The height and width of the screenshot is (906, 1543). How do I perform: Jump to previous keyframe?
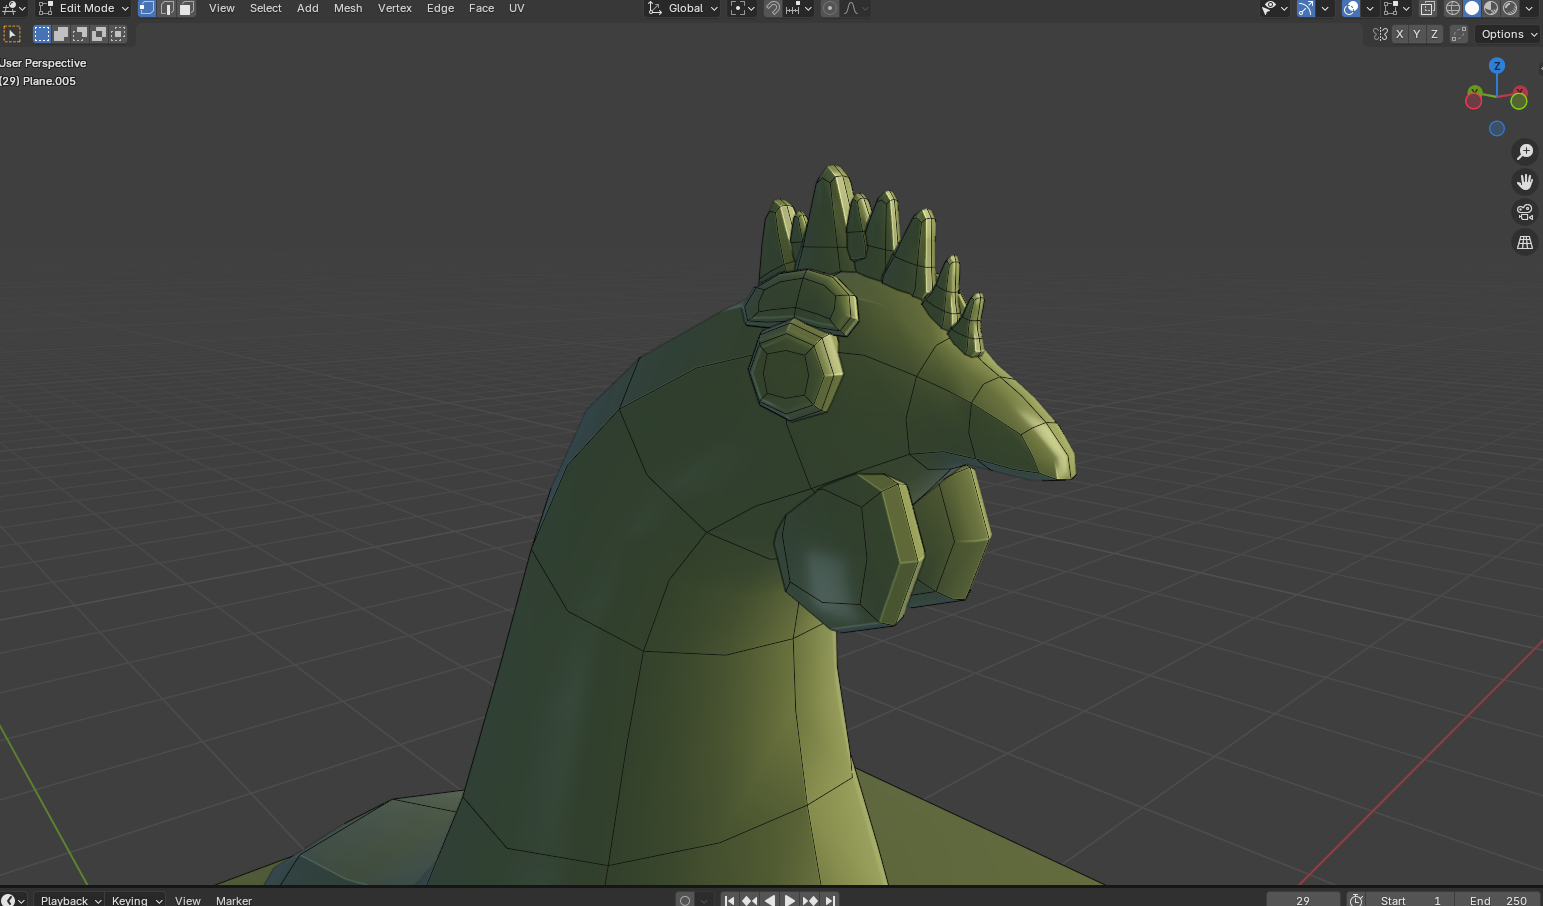pyautogui.click(x=750, y=900)
